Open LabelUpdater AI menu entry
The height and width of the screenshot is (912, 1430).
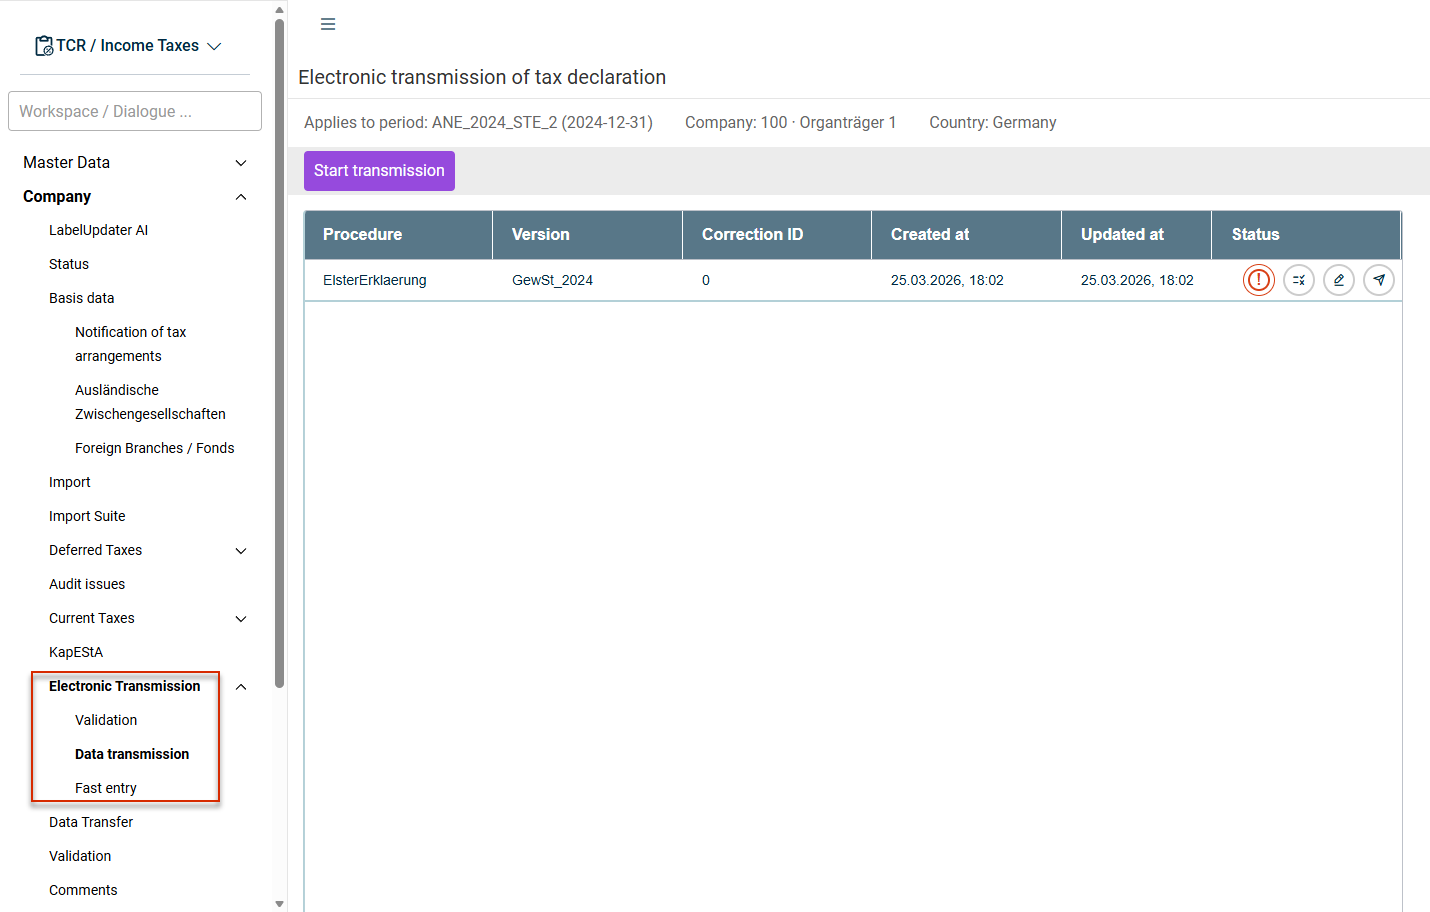point(98,230)
